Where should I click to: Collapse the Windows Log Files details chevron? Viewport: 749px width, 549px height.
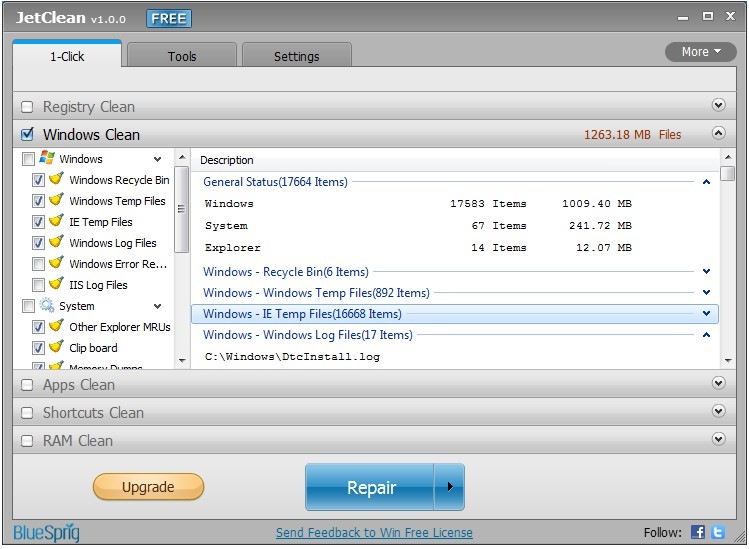706,335
